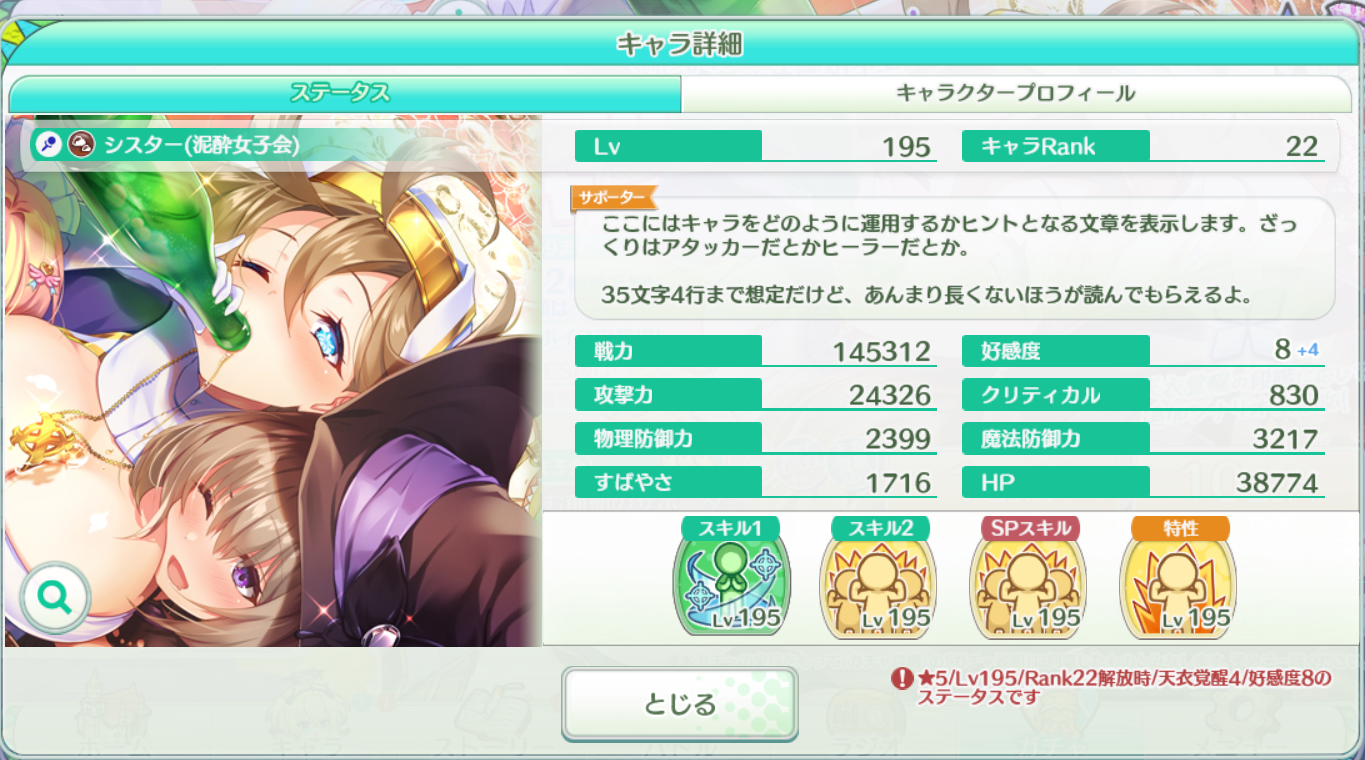Switch to the ステータス tab
The width and height of the screenshot is (1365, 760).
click(x=344, y=94)
